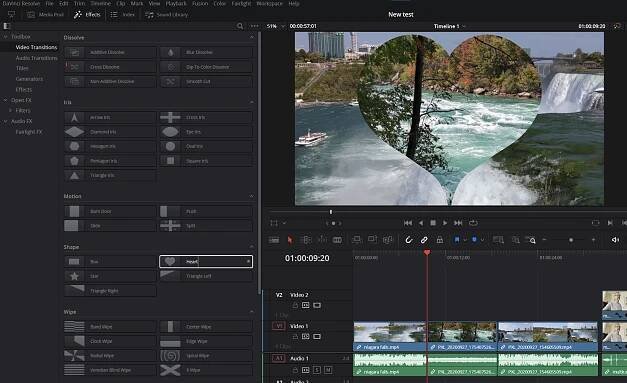Click the Insert Clip toolbar icon

356,239
